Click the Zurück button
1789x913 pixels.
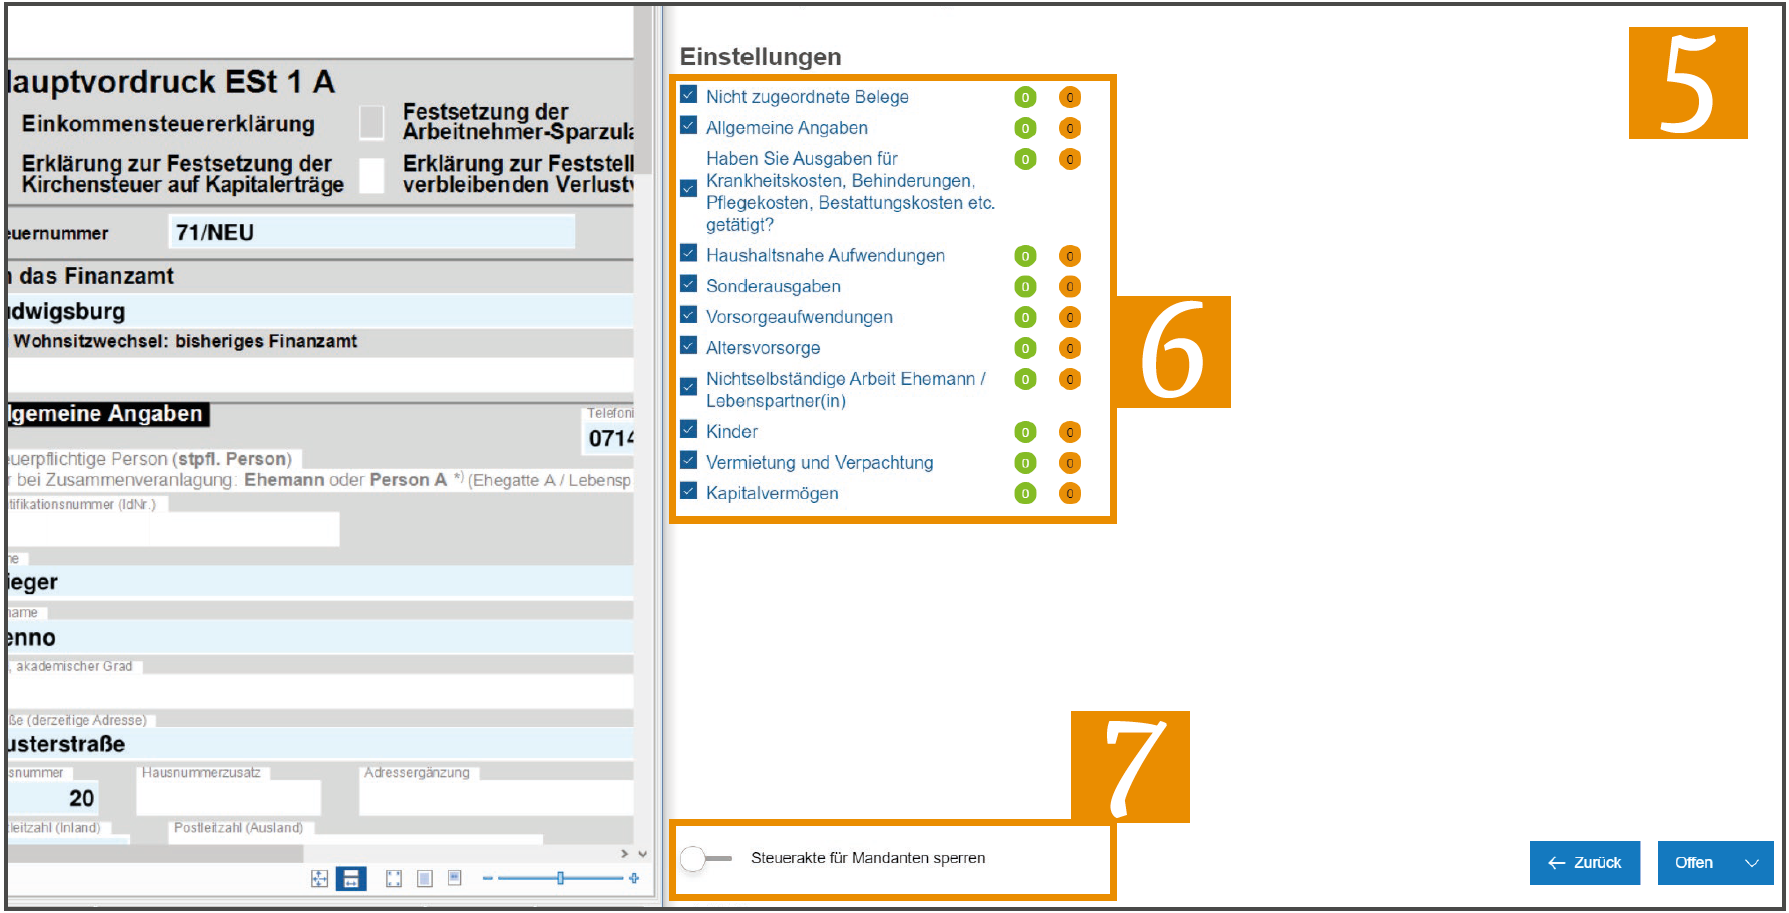[x=1585, y=863]
